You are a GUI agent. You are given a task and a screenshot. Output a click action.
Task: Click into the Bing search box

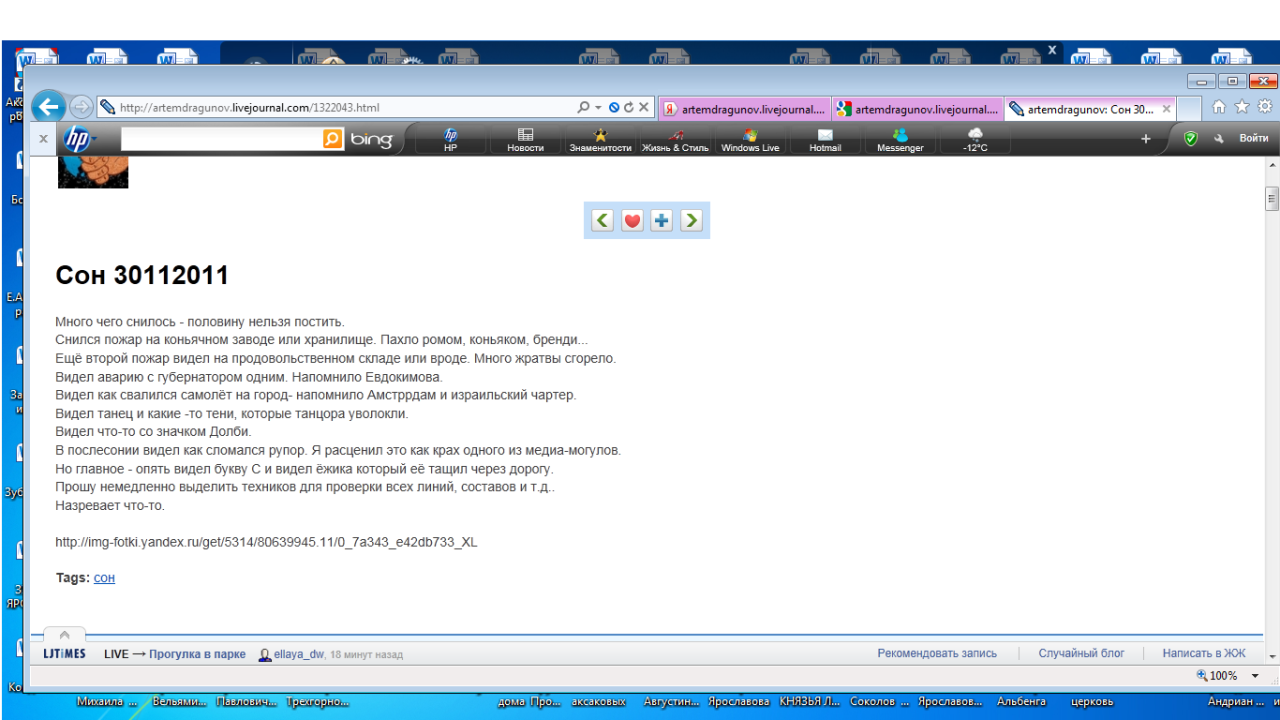click(221, 139)
